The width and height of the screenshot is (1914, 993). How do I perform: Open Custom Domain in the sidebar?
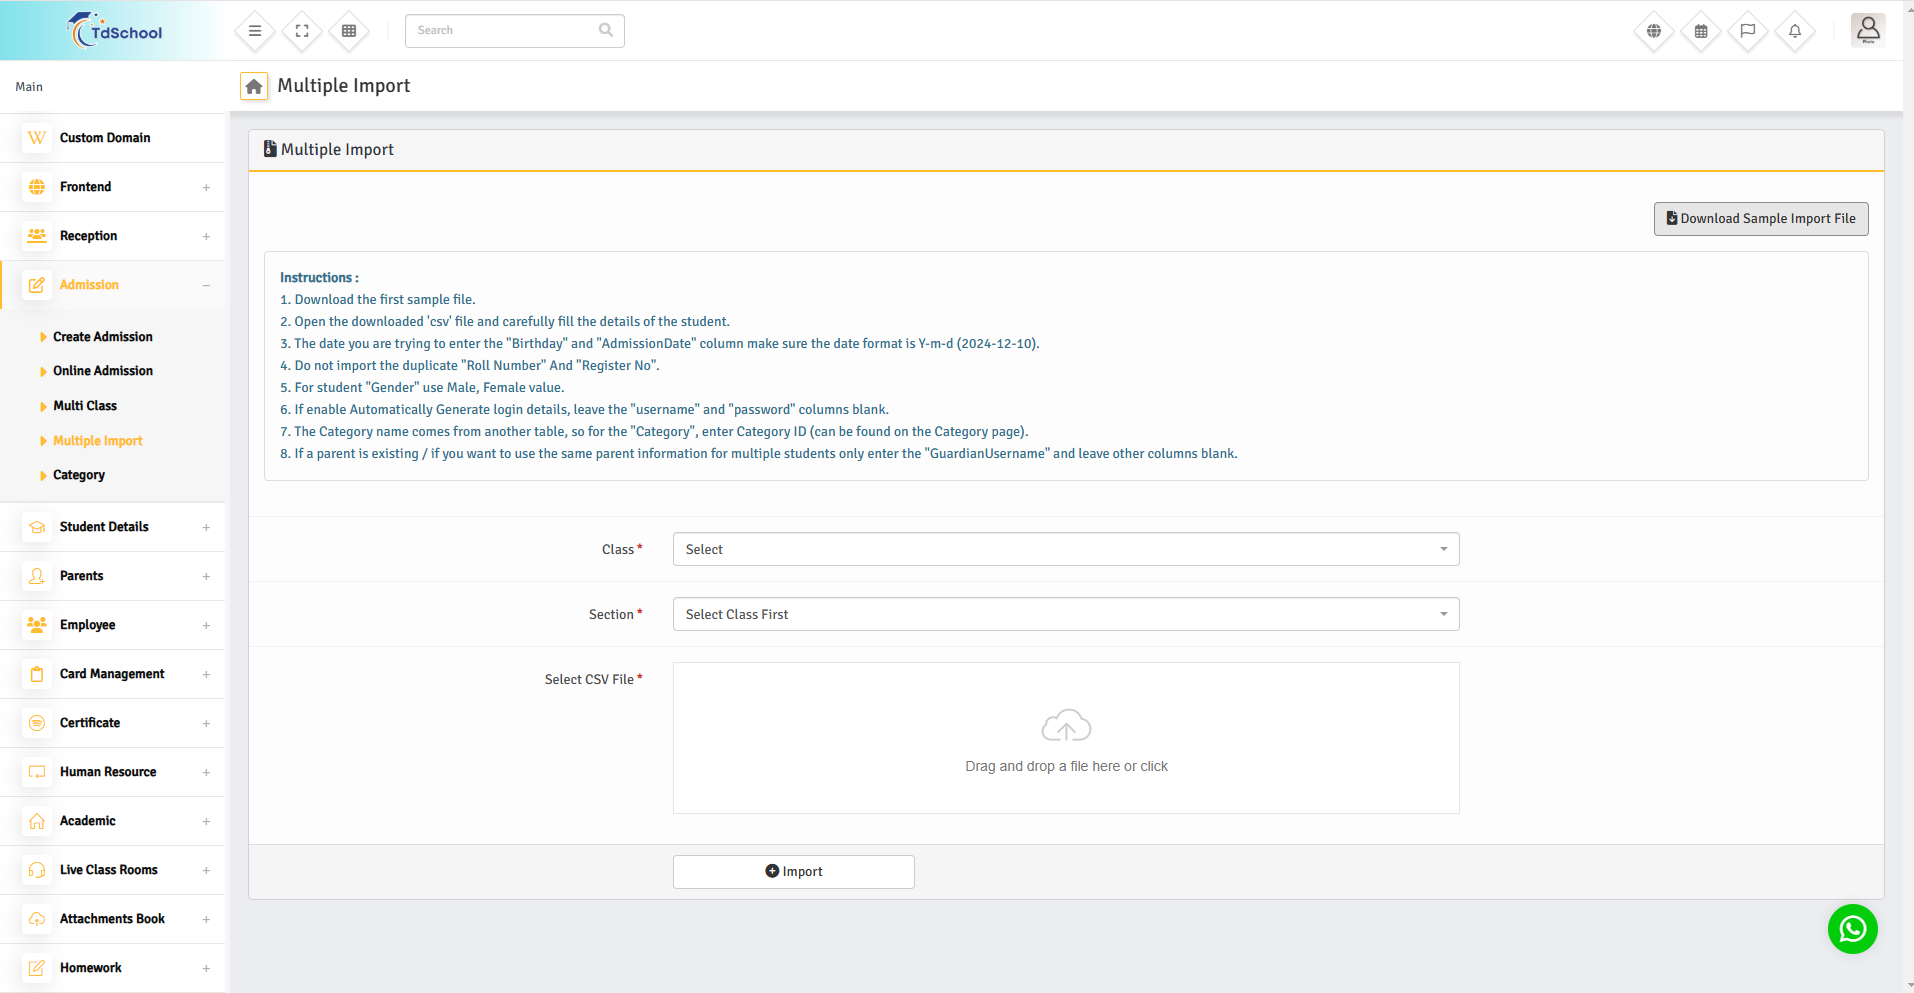[x=105, y=138]
